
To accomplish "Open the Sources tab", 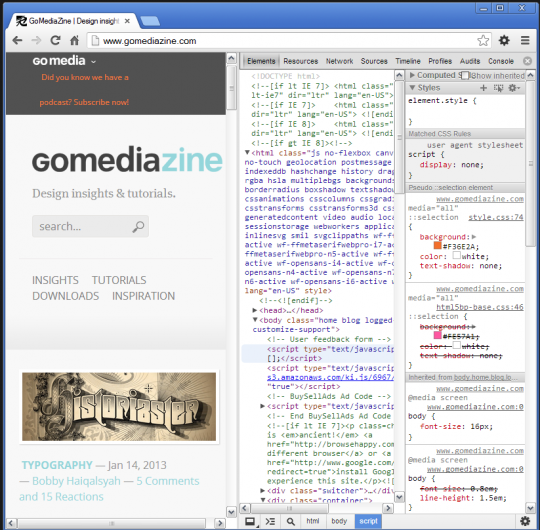I will click(374, 61).
